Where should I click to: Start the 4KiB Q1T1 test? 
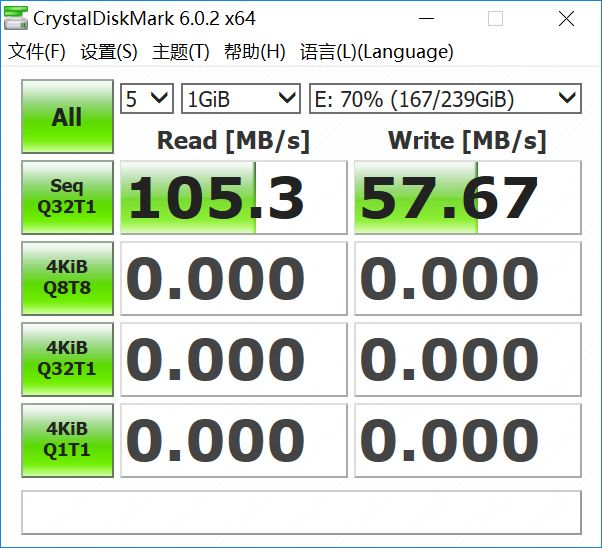[x=68, y=440]
